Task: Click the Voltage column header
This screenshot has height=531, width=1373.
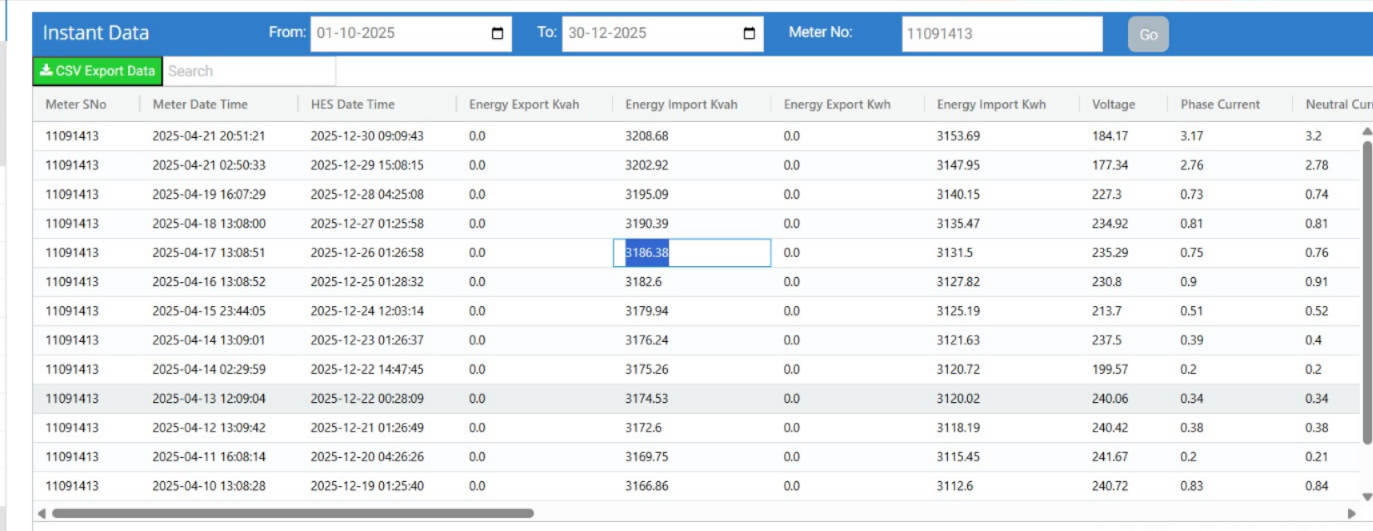Action: [x=1113, y=104]
